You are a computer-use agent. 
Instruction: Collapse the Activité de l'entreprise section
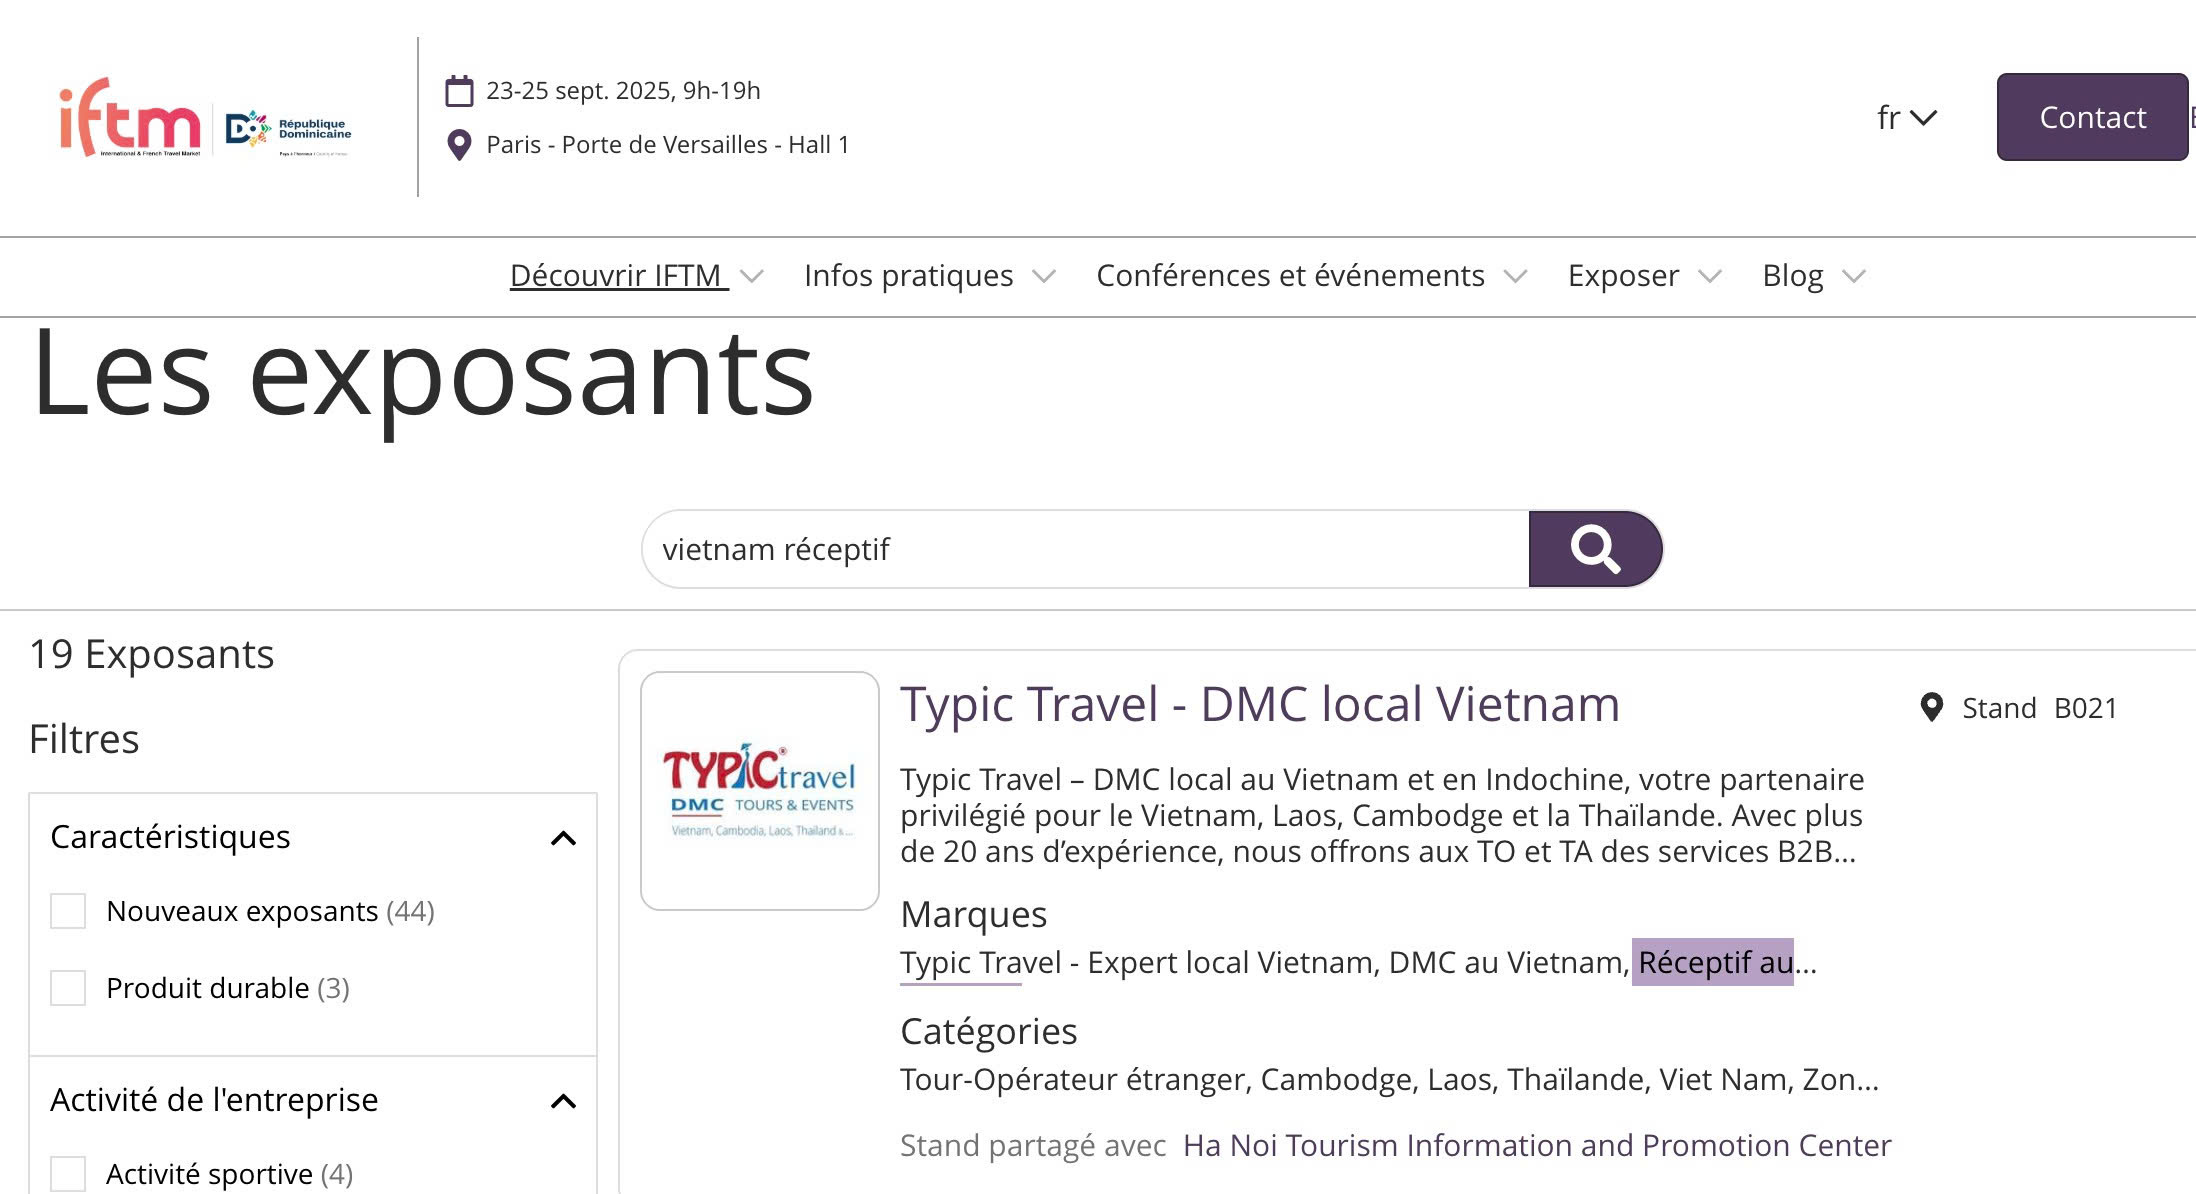pyautogui.click(x=564, y=1101)
